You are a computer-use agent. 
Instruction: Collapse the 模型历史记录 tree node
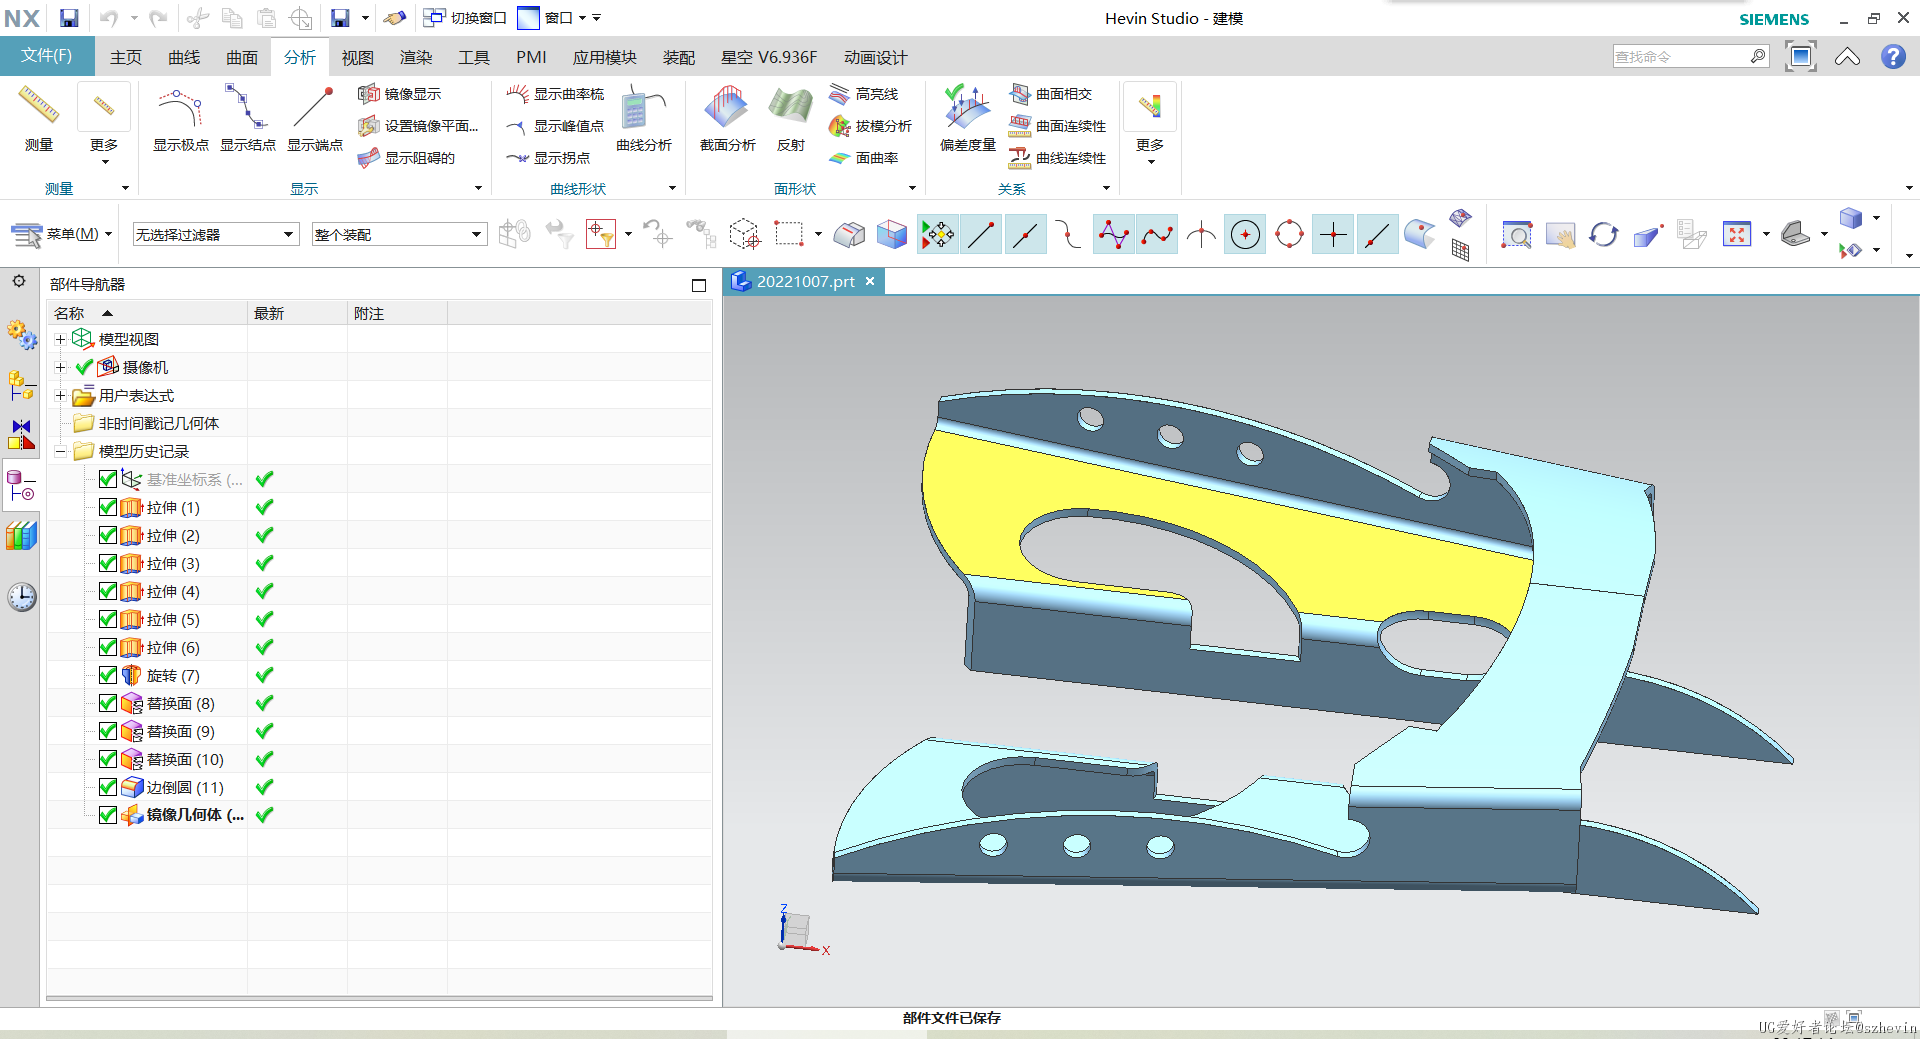[x=60, y=452]
